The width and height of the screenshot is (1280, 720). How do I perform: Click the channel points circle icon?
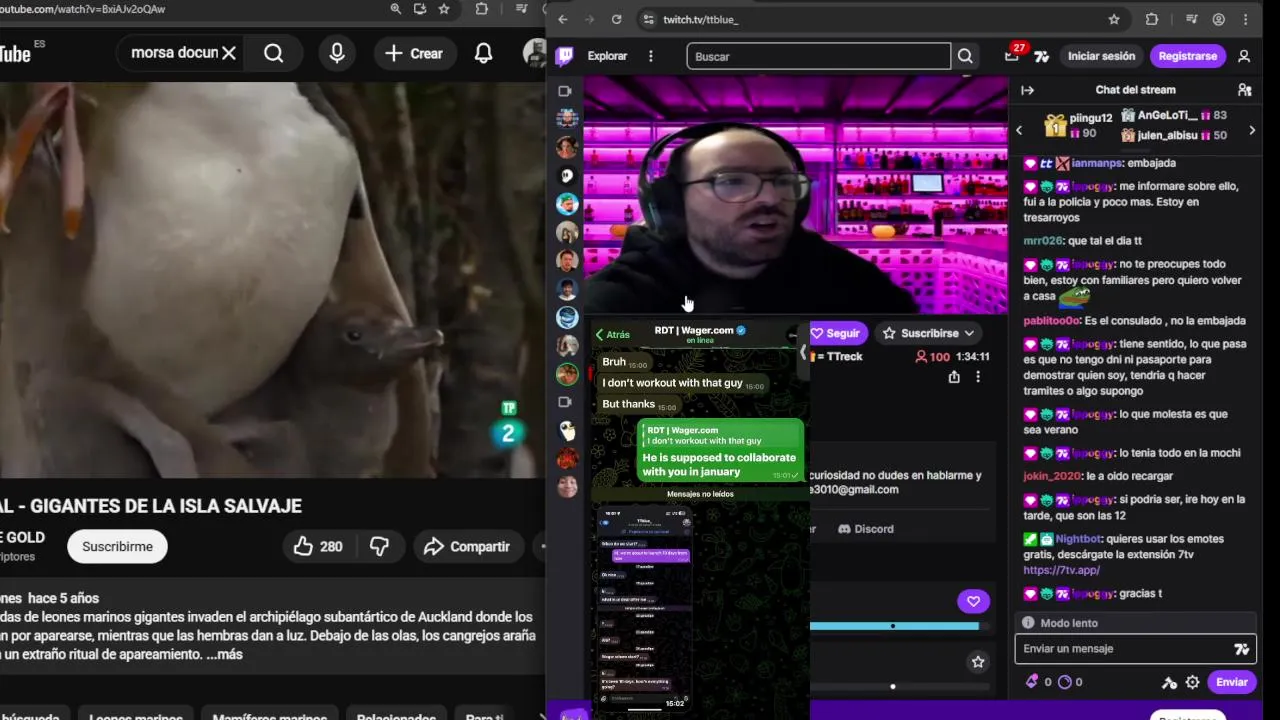point(1064,682)
